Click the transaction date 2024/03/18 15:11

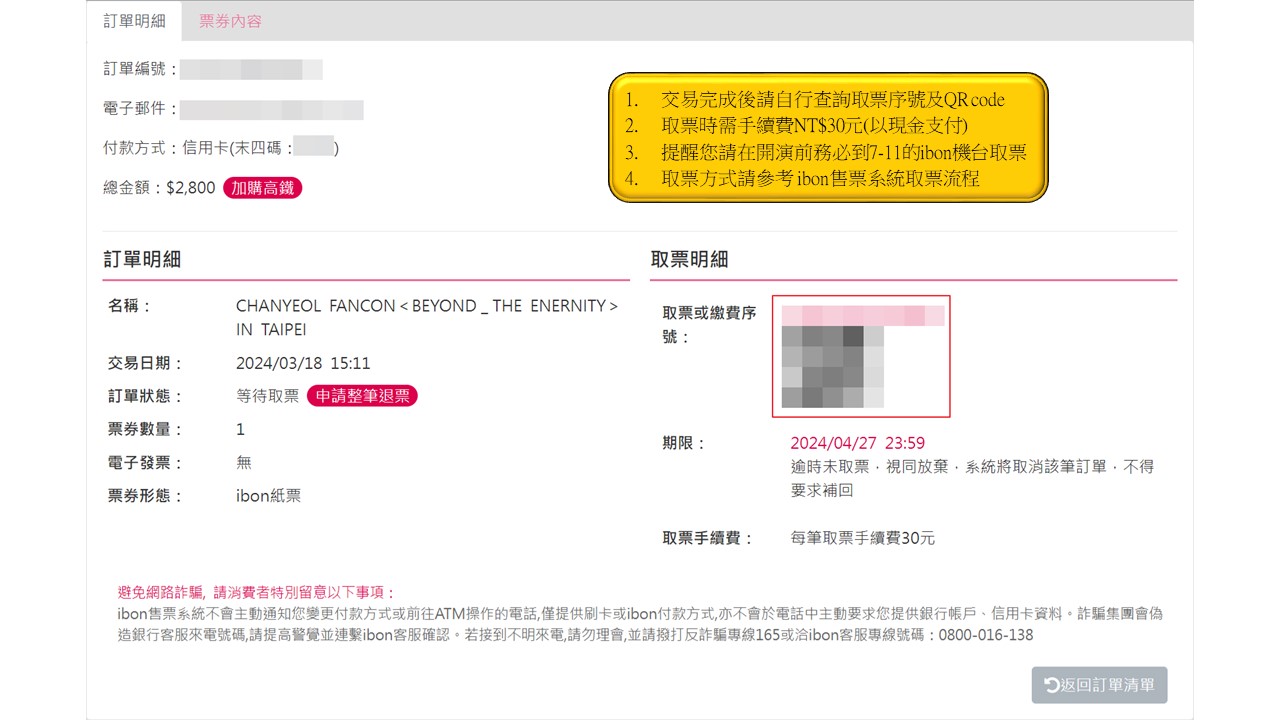(x=303, y=363)
